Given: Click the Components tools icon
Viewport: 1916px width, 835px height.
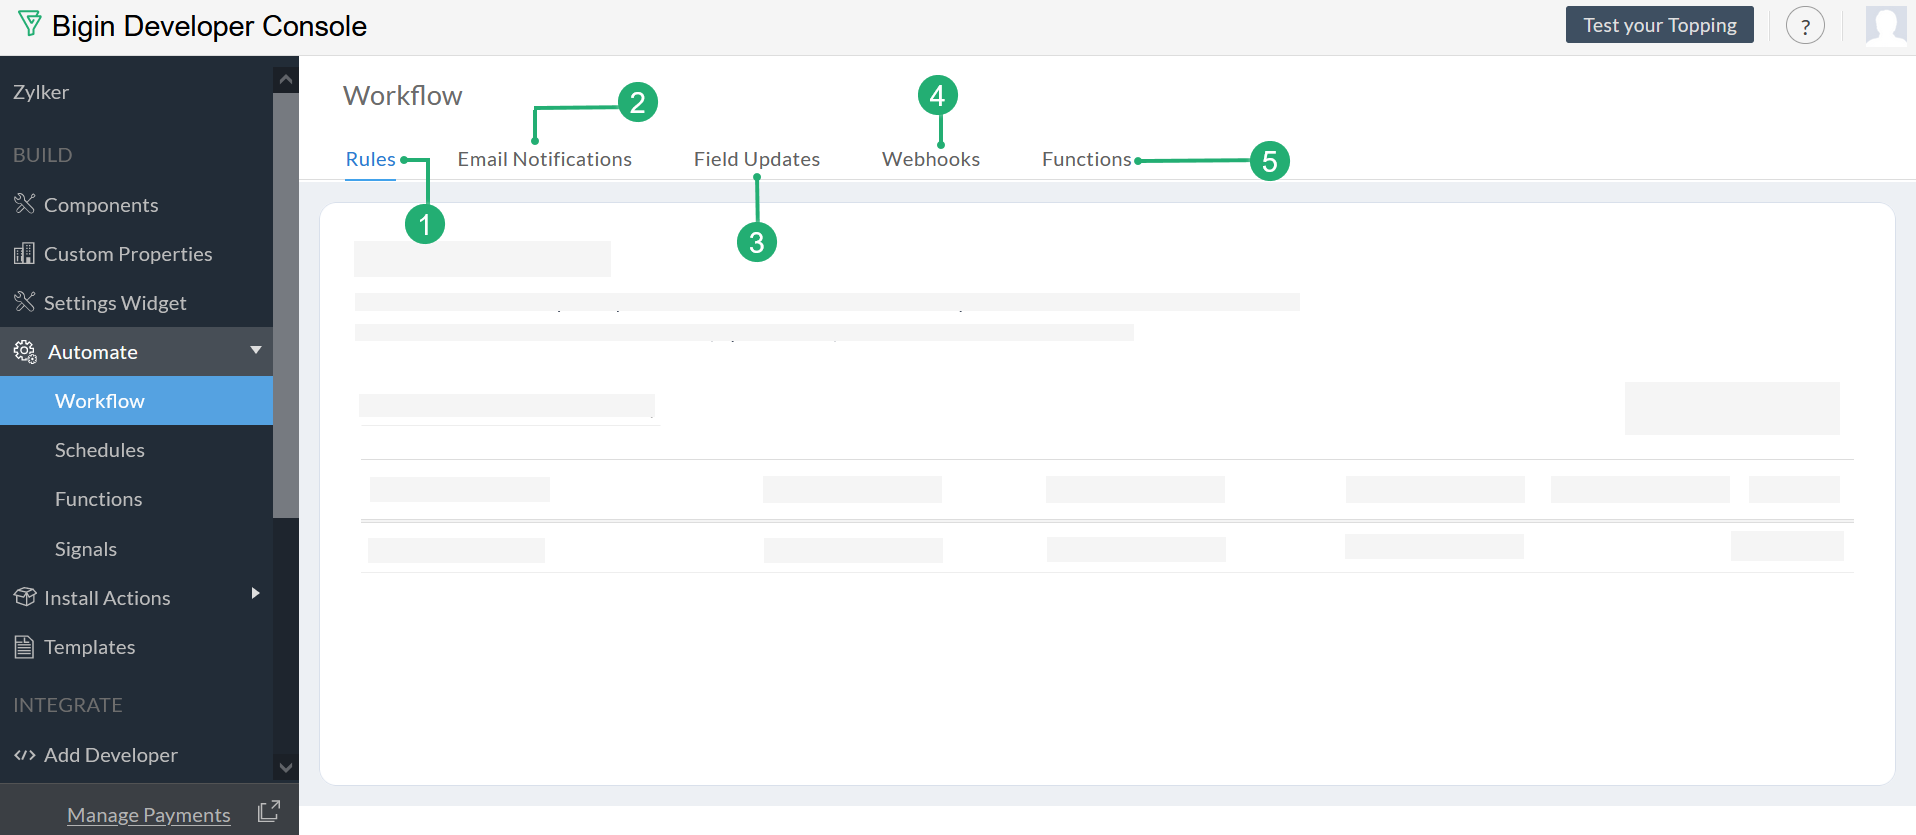Looking at the screenshot, I should tap(25, 204).
